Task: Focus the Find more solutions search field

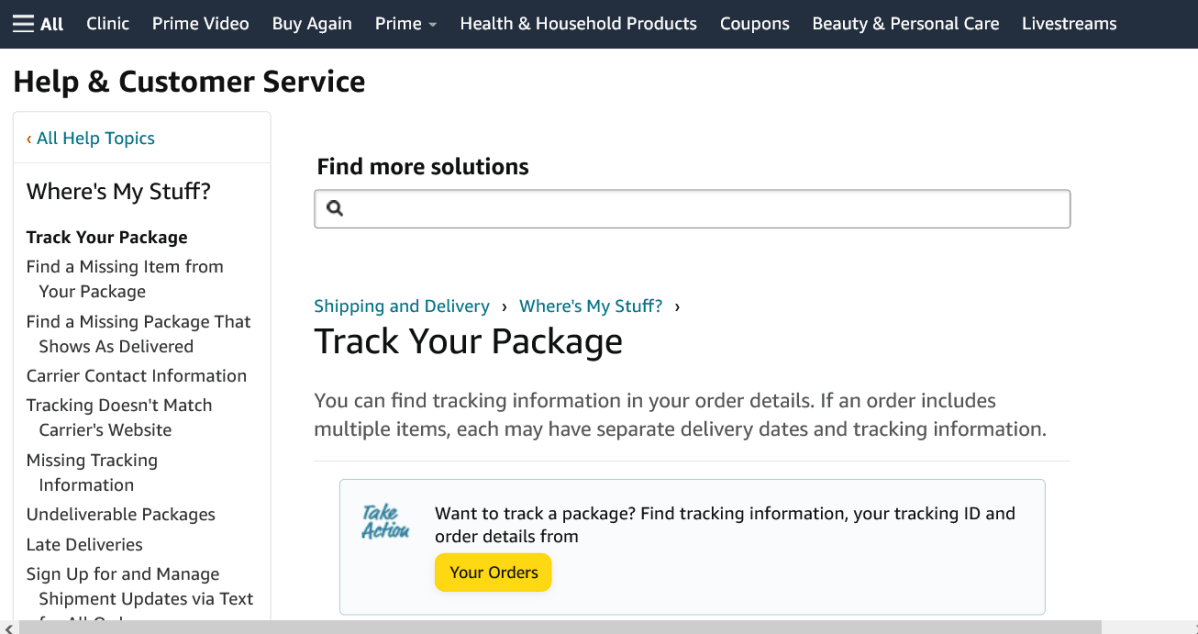Action: coord(700,209)
